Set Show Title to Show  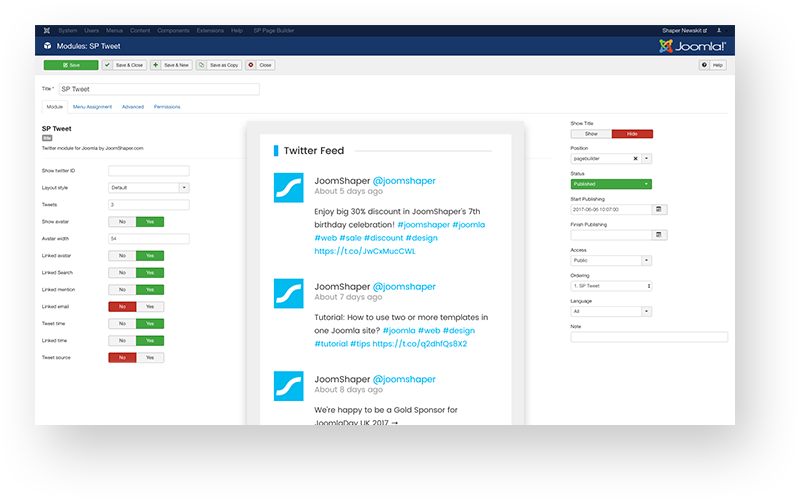[591, 134]
